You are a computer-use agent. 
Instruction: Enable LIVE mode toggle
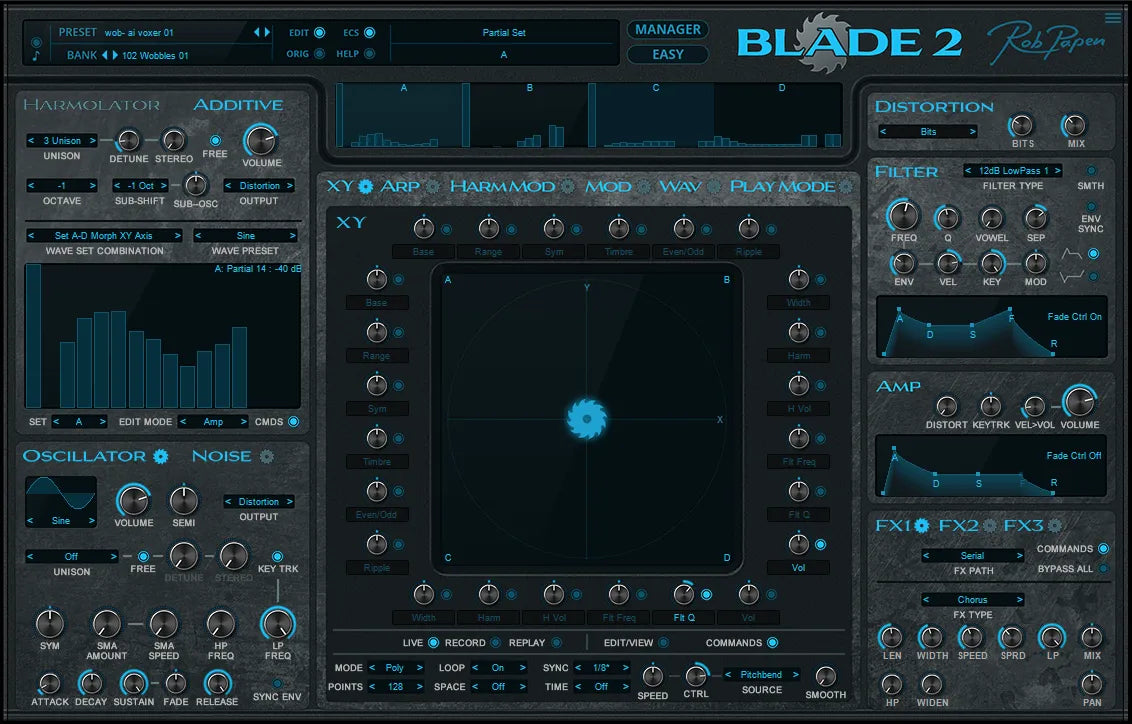[x=433, y=642]
